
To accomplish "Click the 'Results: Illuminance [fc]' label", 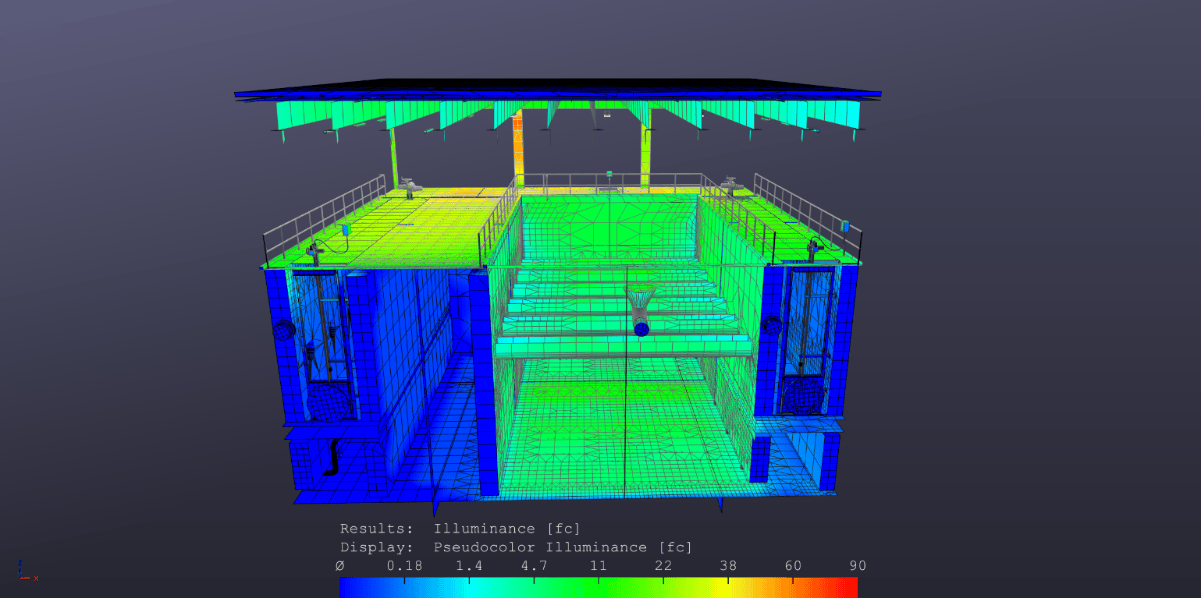I will pos(459,528).
